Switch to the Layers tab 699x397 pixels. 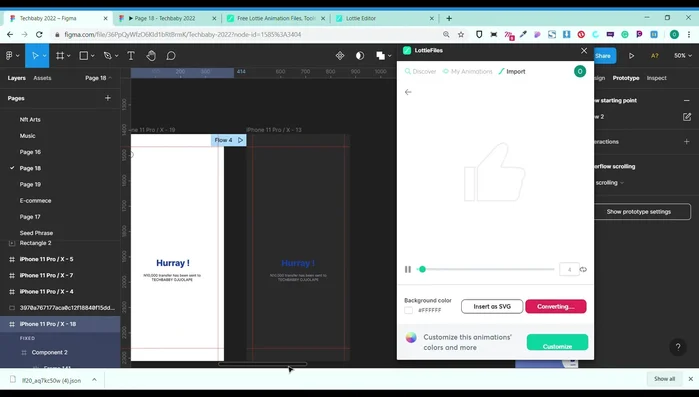(16, 78)
